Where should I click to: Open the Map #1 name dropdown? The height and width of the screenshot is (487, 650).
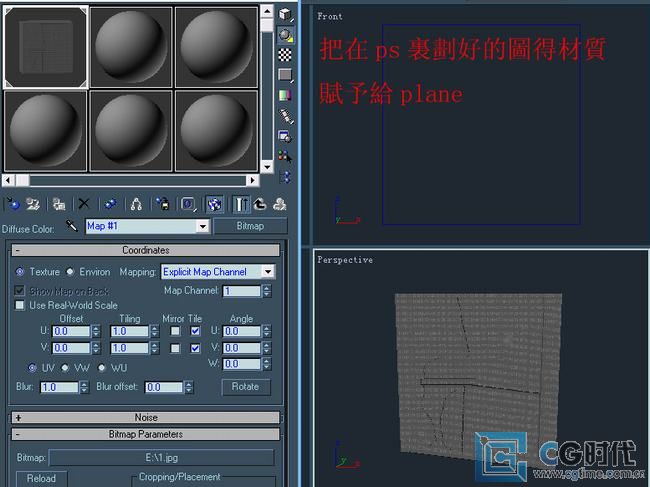(x=203, y=227)
